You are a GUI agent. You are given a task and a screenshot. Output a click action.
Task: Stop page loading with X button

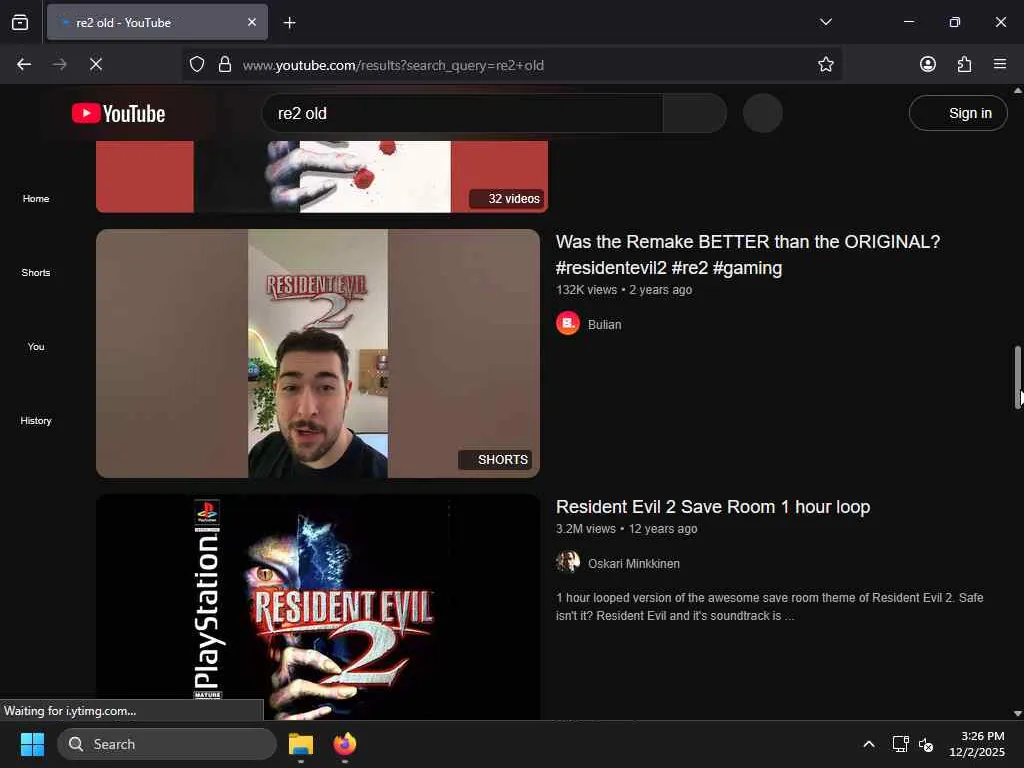tap(96, 64)
